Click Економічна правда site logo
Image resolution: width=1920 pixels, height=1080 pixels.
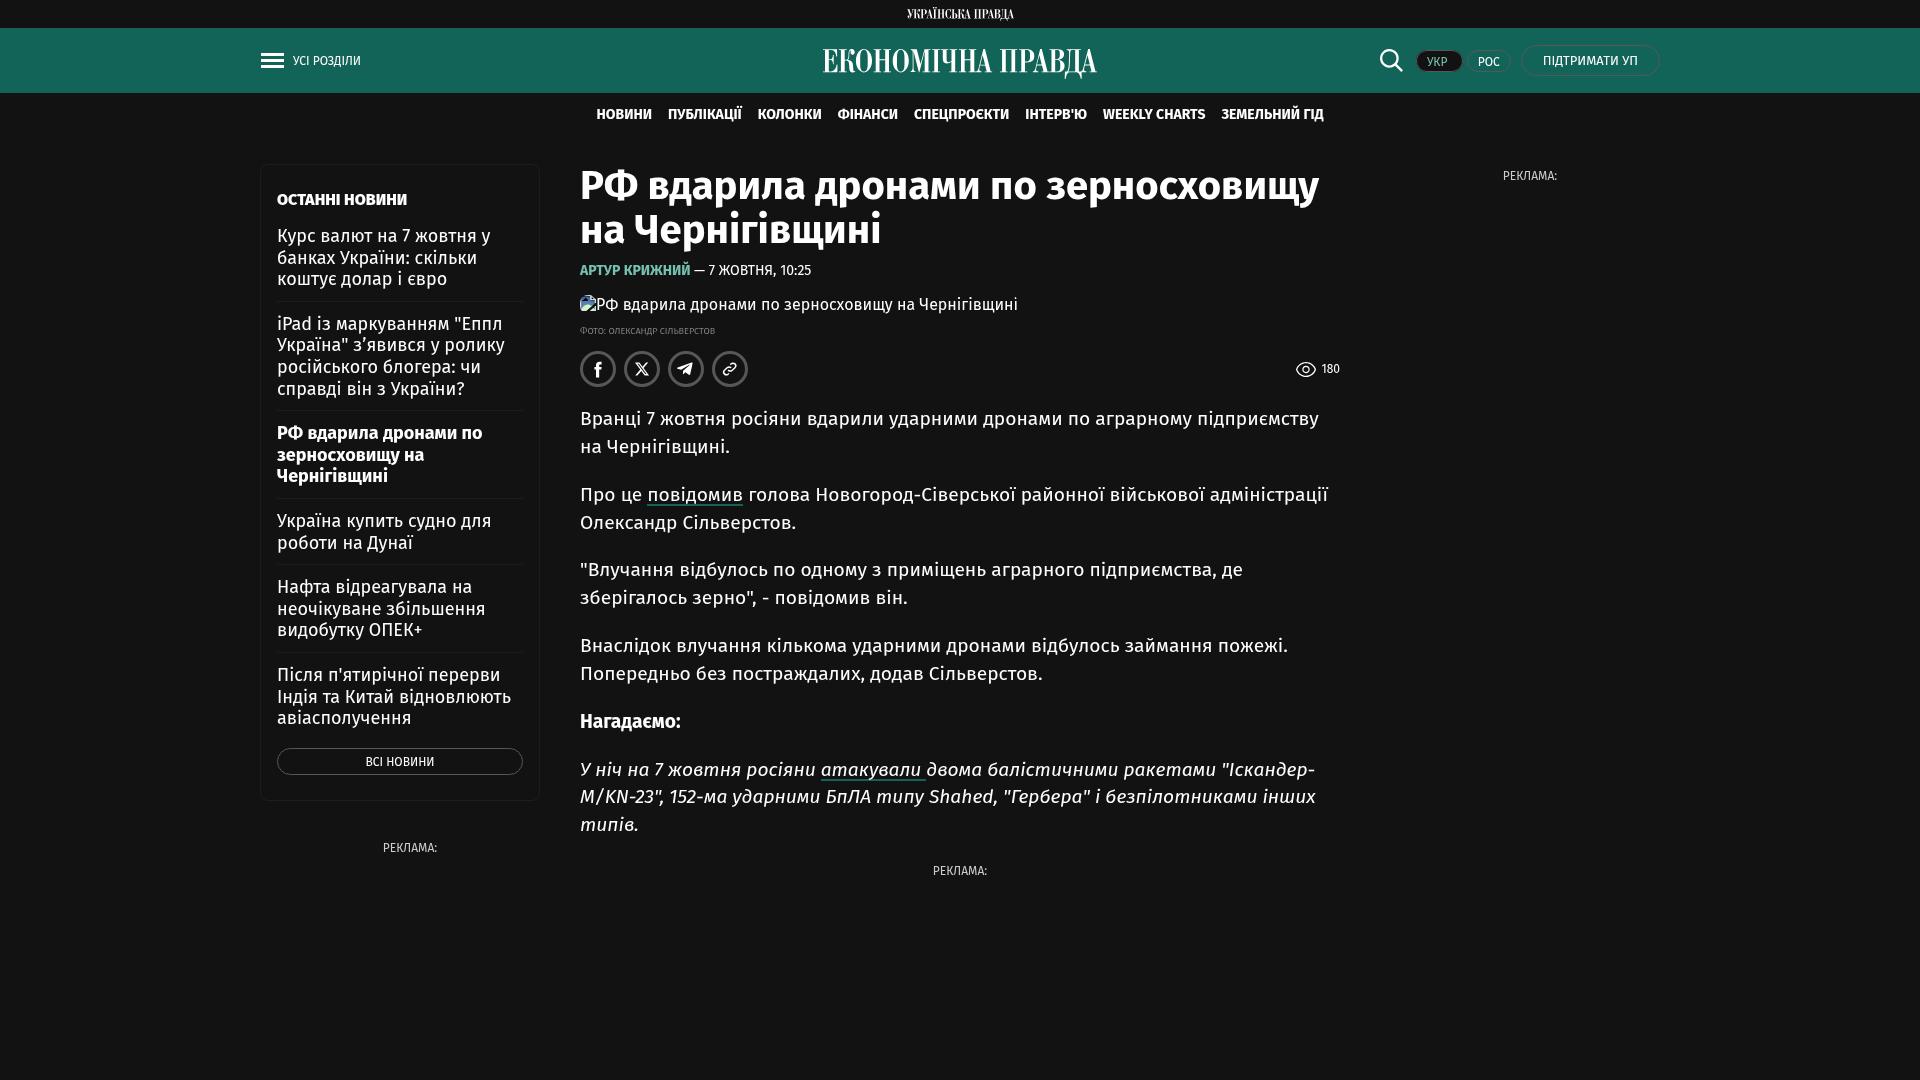(960, 62)
